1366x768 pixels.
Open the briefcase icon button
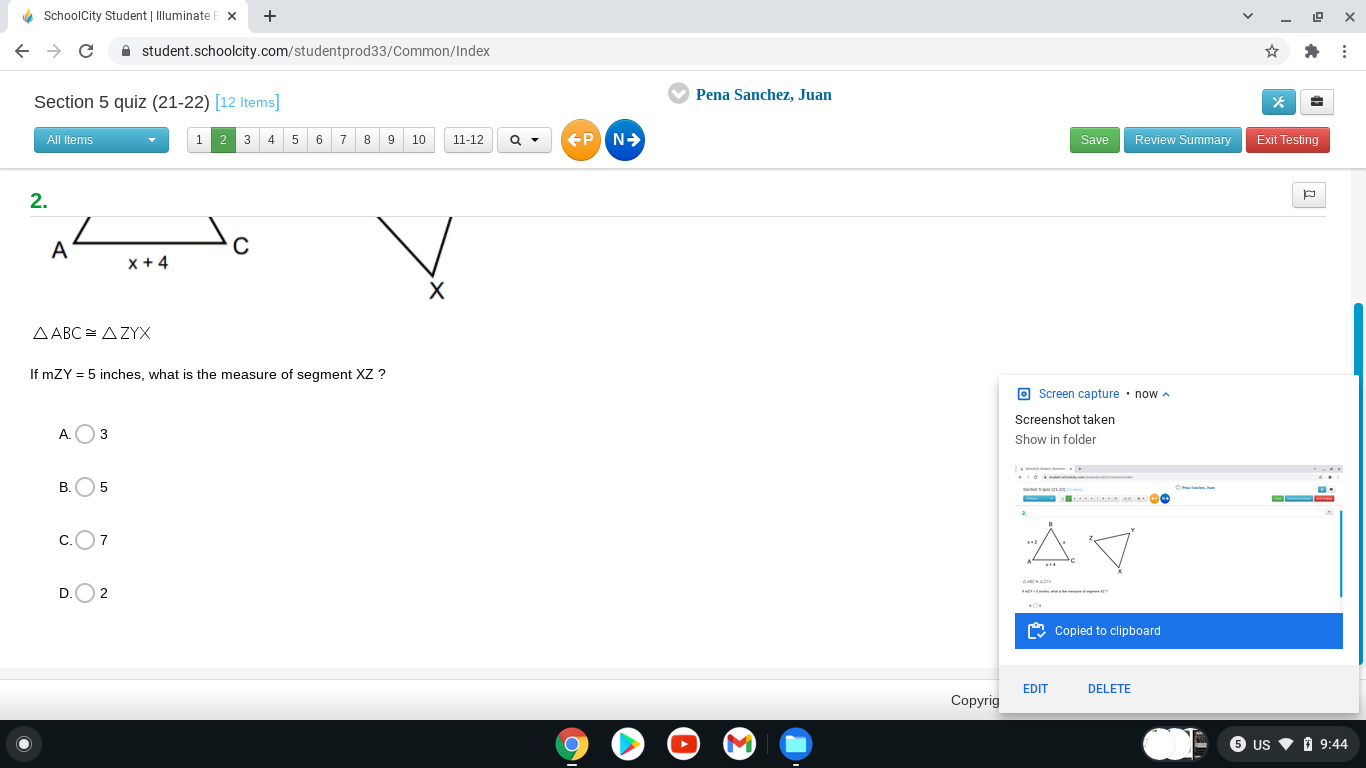click(1316, 102)
